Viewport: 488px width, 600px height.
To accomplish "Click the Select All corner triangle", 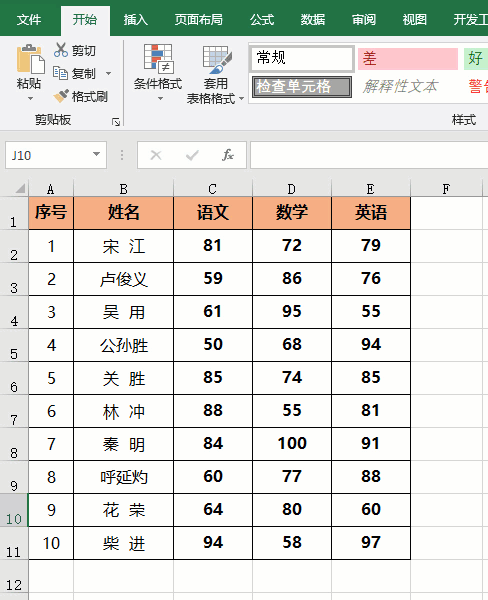I will pos(20,189).
